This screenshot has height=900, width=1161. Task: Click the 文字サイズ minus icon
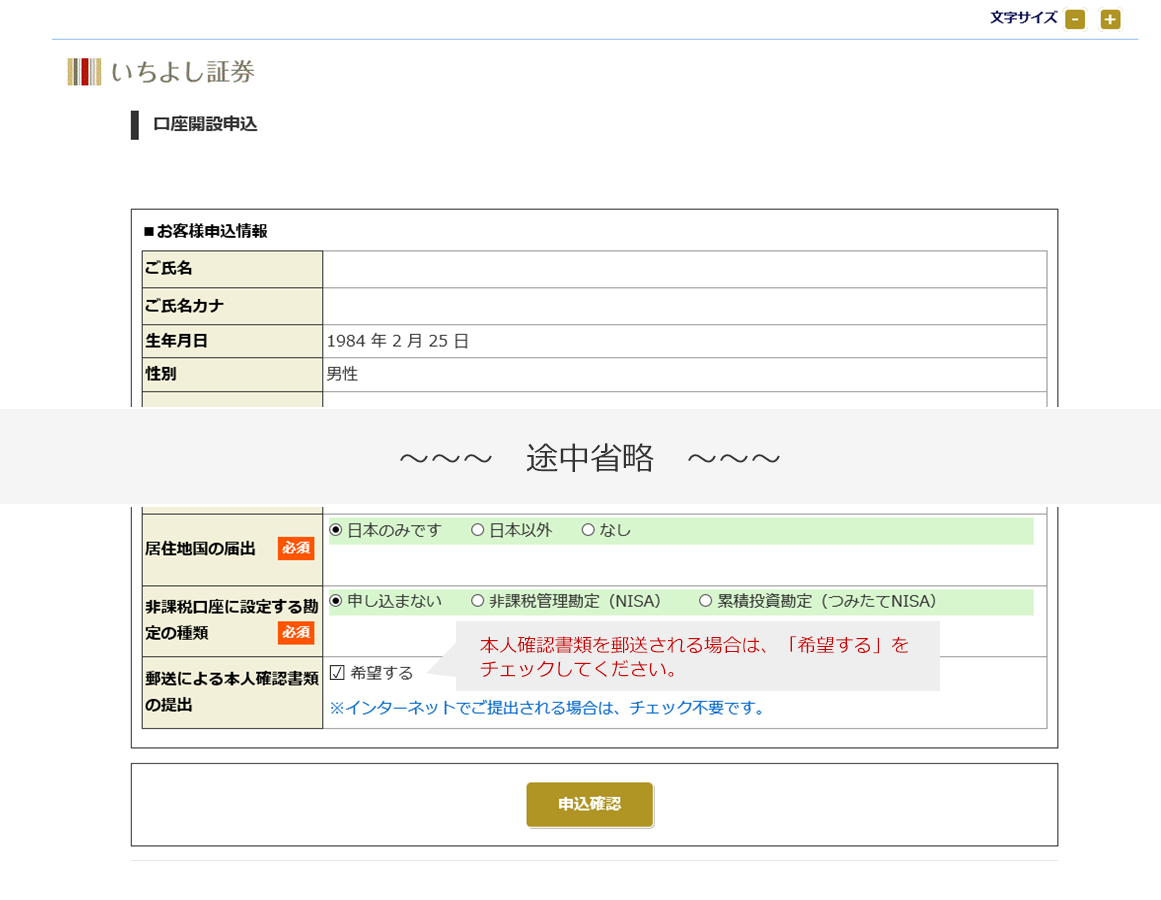pos(1075,18)
